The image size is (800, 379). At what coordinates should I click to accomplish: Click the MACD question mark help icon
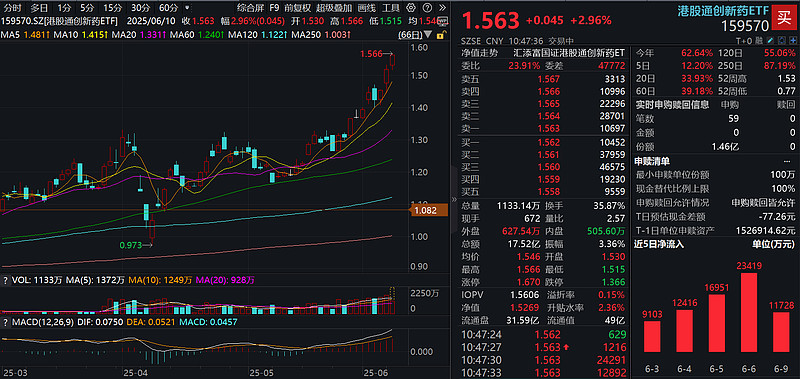[x=6, y=322]
